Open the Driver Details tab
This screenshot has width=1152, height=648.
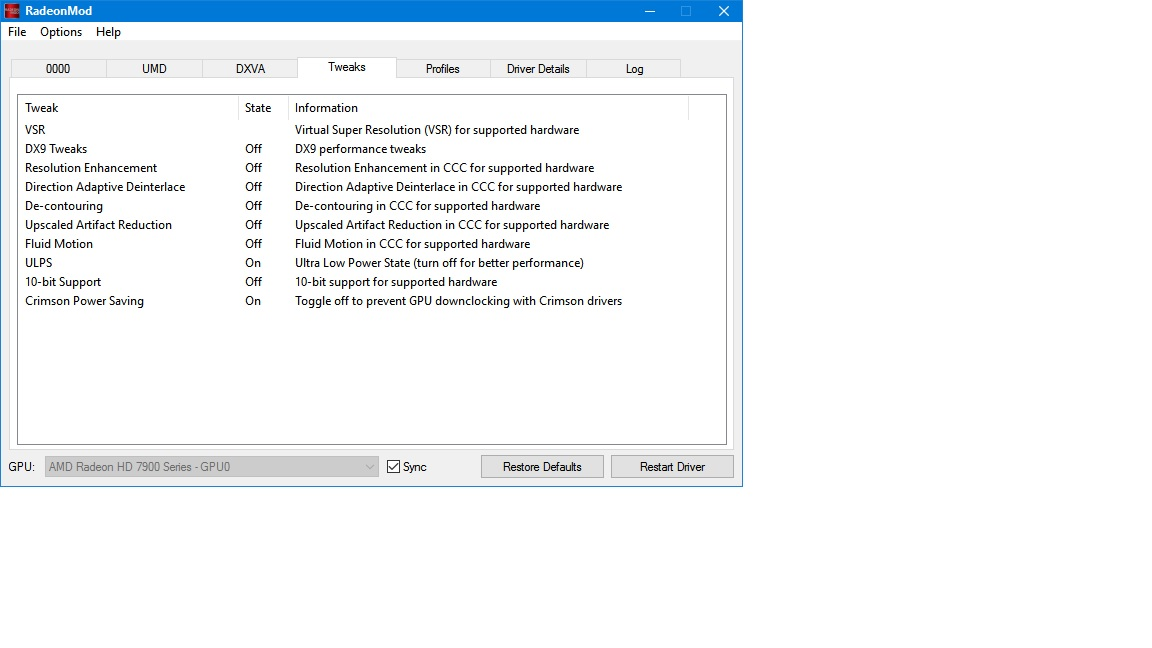pos(539,68)
